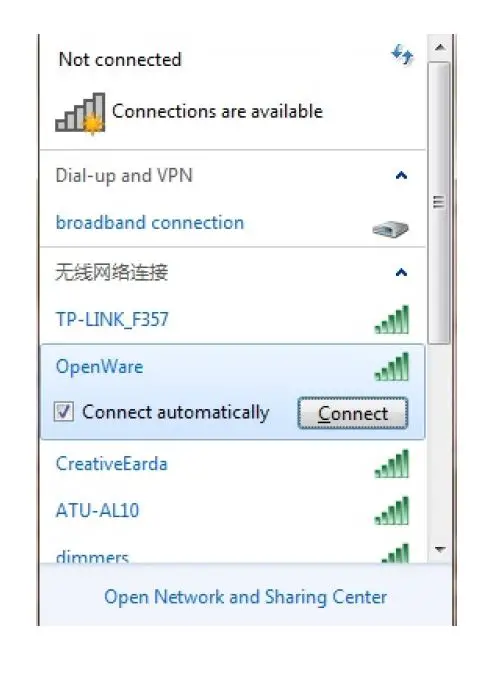Click the CreativeEarda signal strength bars

click(x=392, y=464)
